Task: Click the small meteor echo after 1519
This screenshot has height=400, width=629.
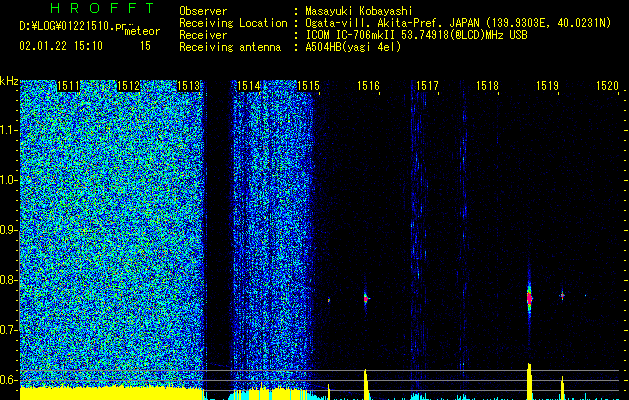Action: 562,296
